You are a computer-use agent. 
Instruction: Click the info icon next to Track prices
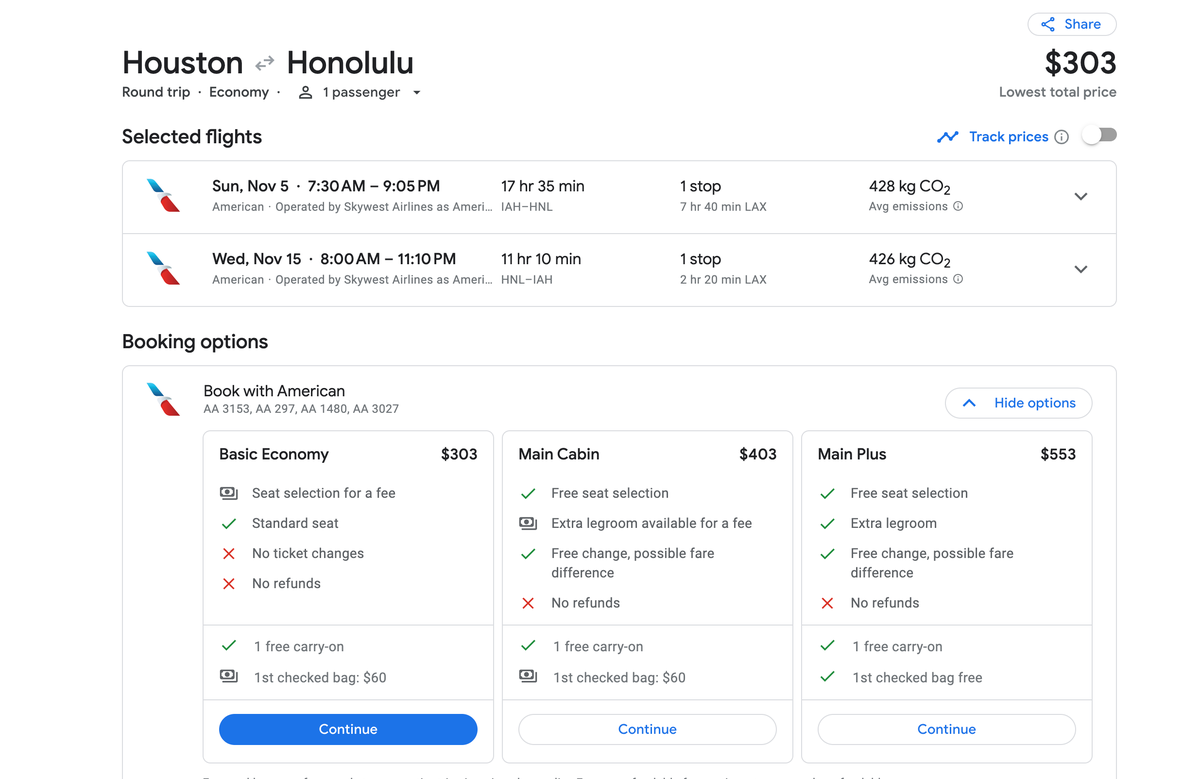click(x=1063, y=136)
